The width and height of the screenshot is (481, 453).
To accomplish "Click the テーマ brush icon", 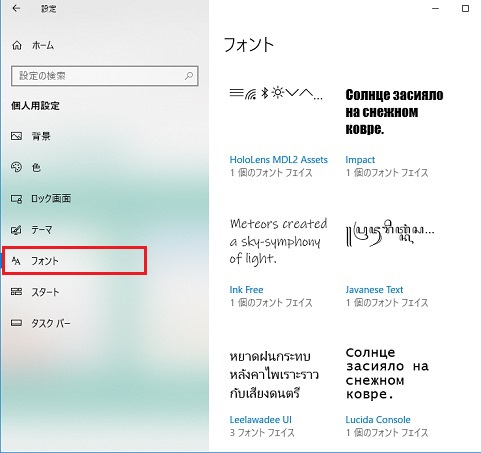I will pyautogui.click(x=16, y=230).
